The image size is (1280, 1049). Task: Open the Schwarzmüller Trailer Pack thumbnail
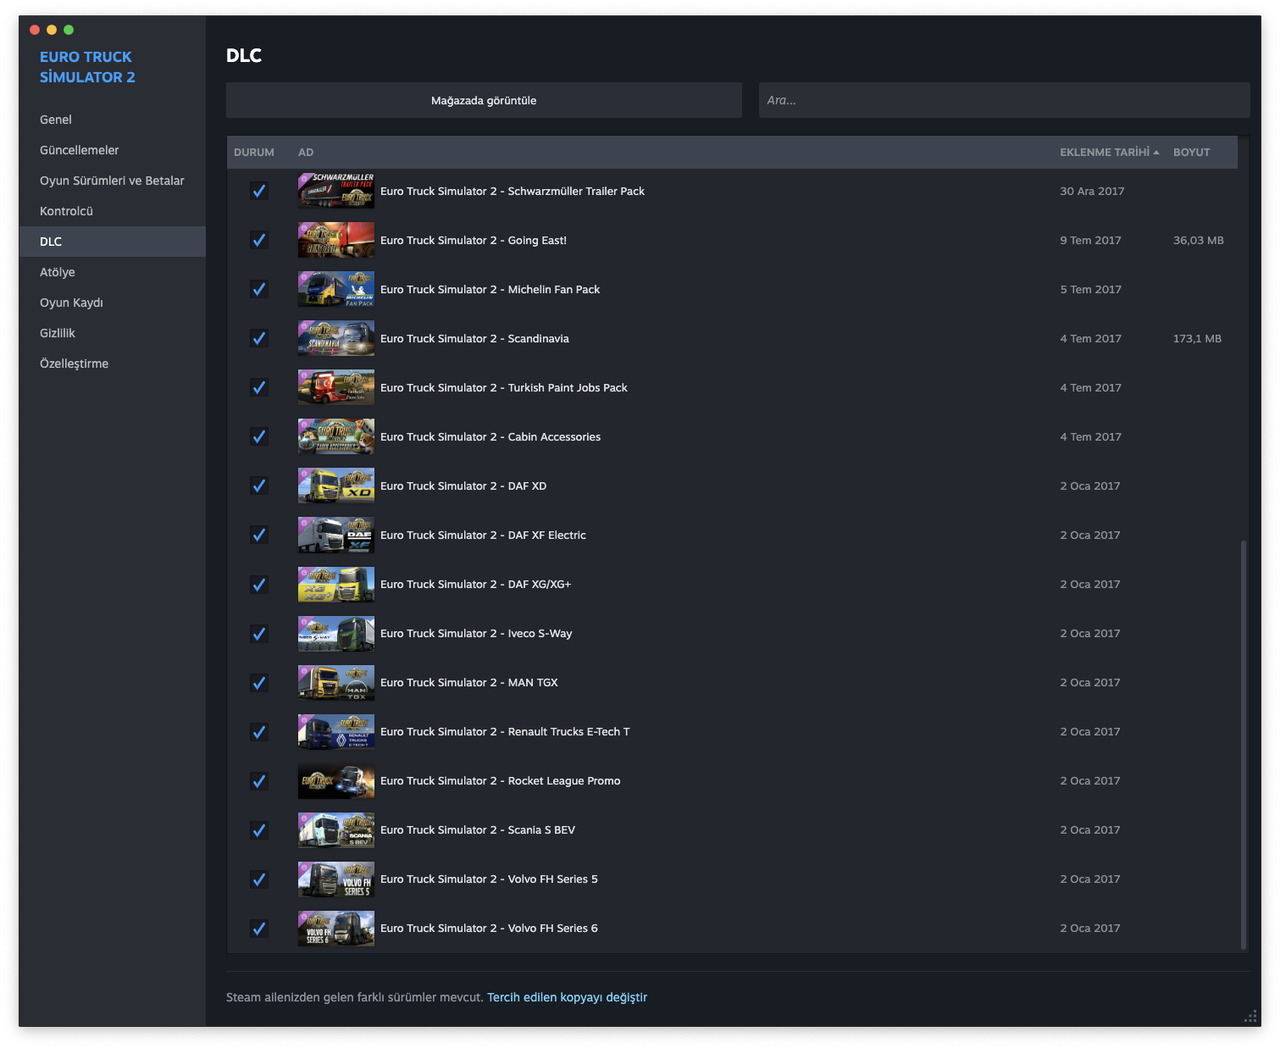[336, 191]
